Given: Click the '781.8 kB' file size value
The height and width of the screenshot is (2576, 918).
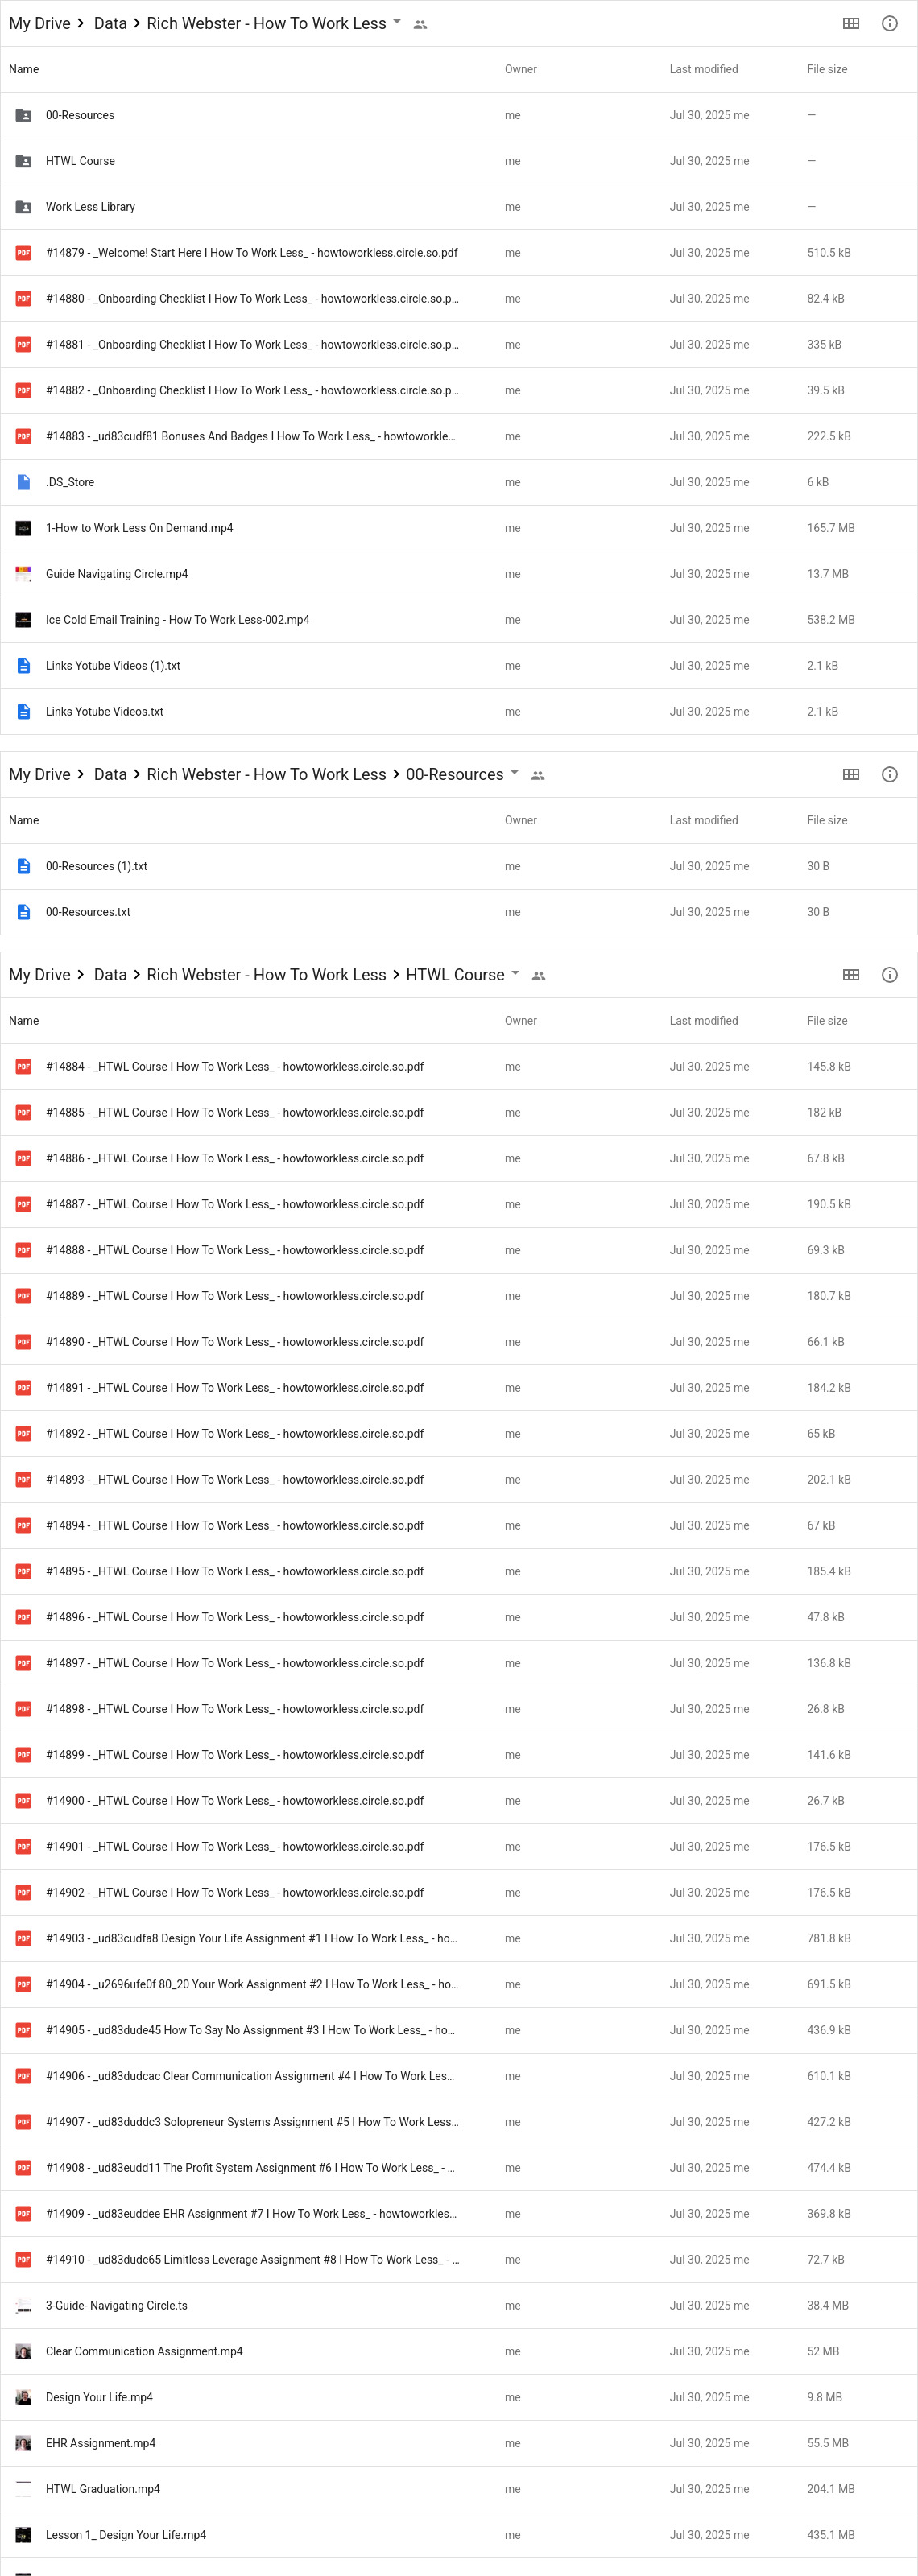Looking at the screenshot, I should tap(829, 1938).
